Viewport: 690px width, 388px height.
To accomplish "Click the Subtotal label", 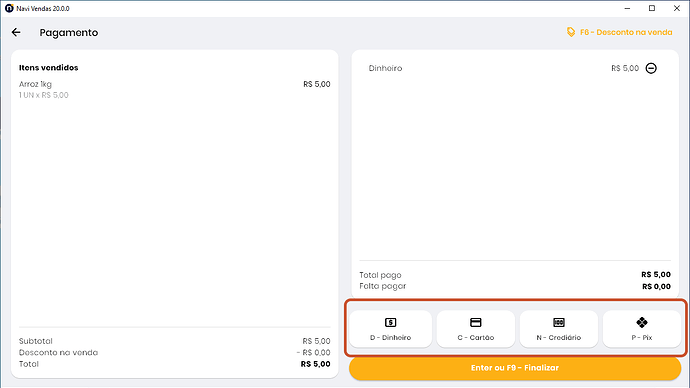I will [36, 341].
